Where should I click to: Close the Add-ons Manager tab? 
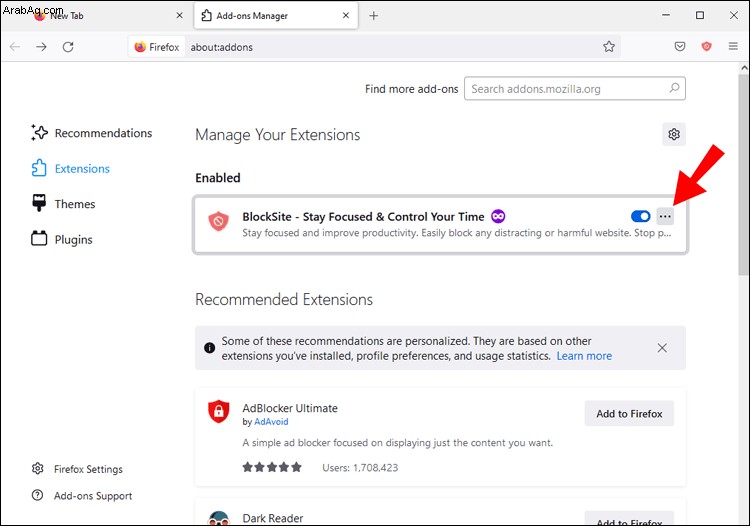[346, 15]
